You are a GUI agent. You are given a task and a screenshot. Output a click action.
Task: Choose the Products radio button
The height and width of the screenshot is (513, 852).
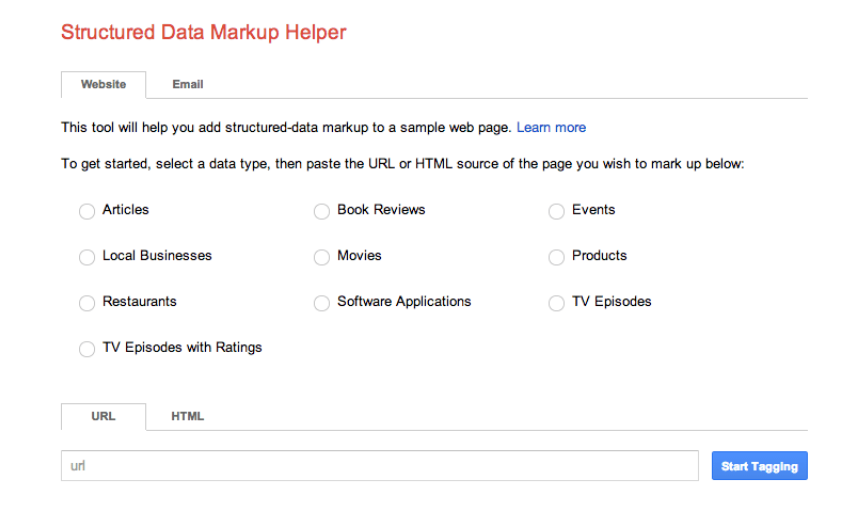click(x=556, y=256)
